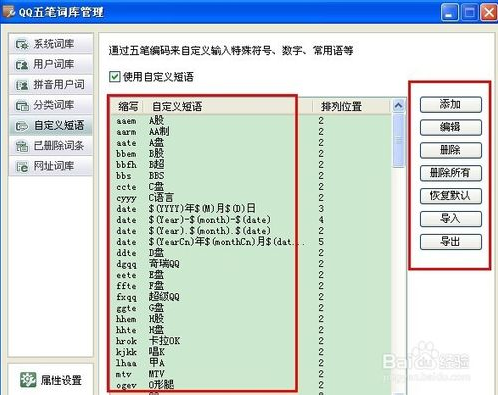Viewport: 498px width, 396px height.
Task: Click the 删除 button
Action: coord(451,150)
